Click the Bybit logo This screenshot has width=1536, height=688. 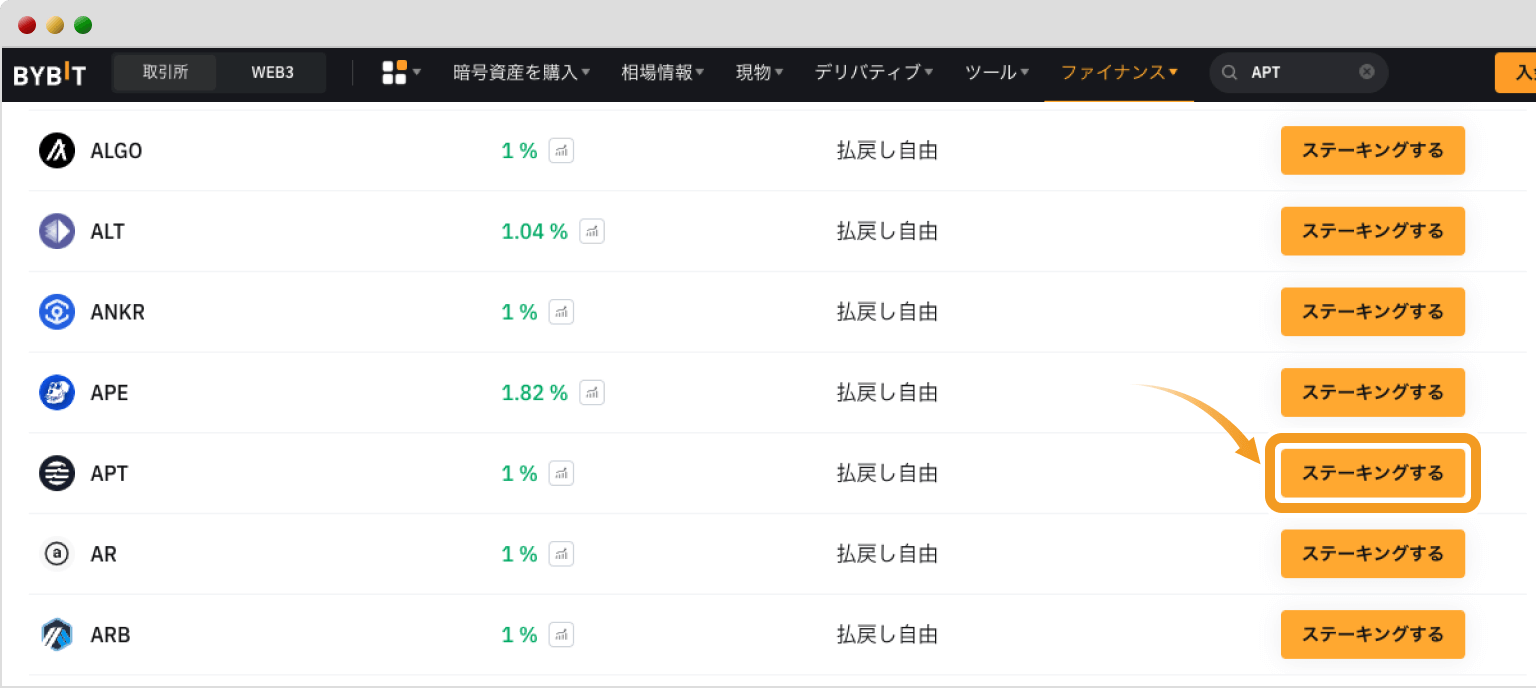click(49, 74)
